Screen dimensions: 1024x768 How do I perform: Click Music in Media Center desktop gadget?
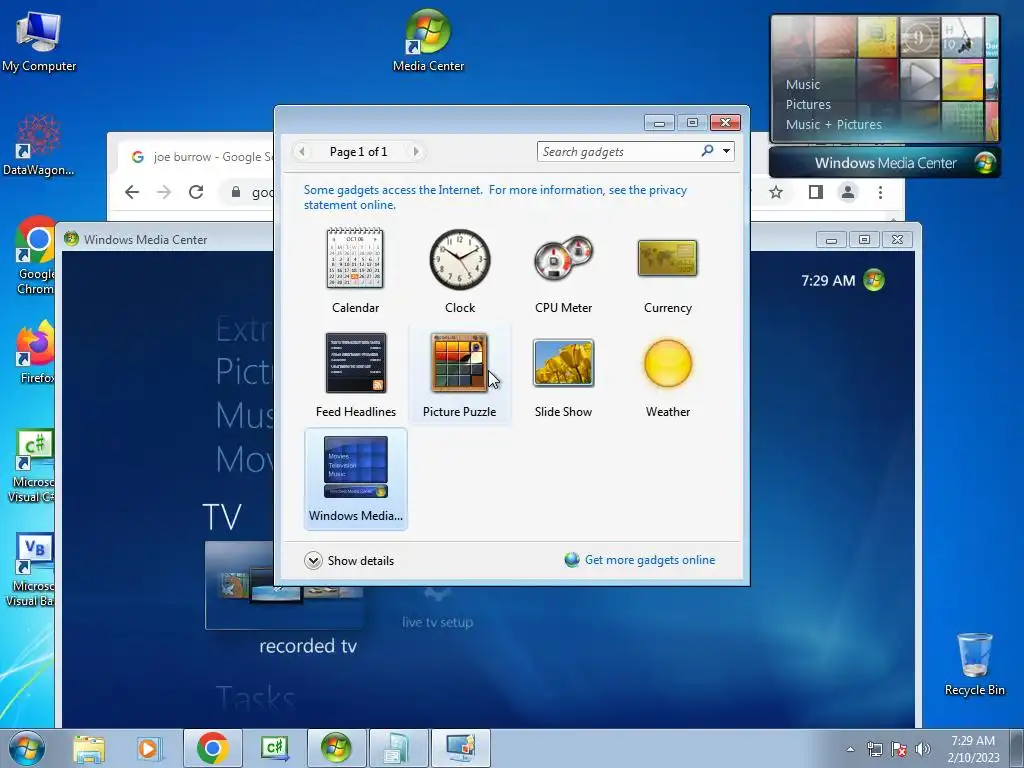[x=803, y=84]
